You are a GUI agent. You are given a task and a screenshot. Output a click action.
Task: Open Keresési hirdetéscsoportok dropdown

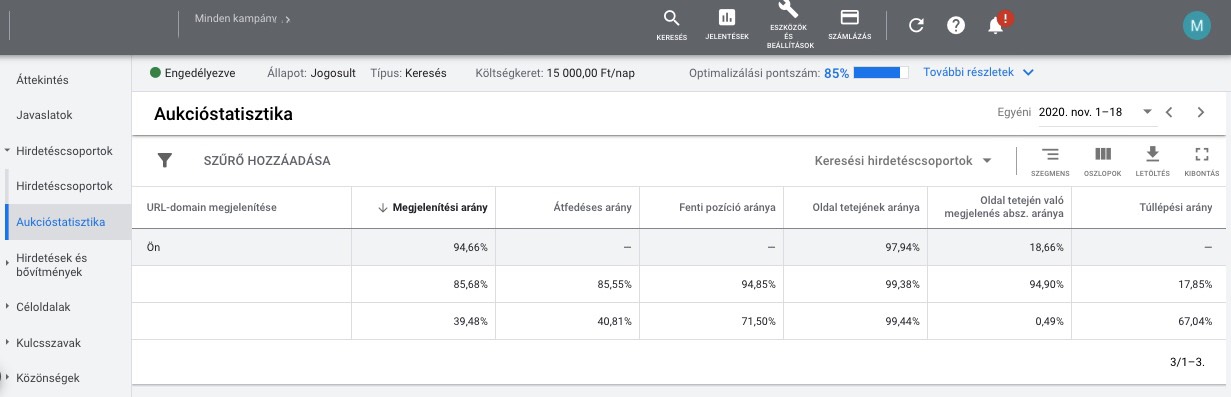(903, 160)
